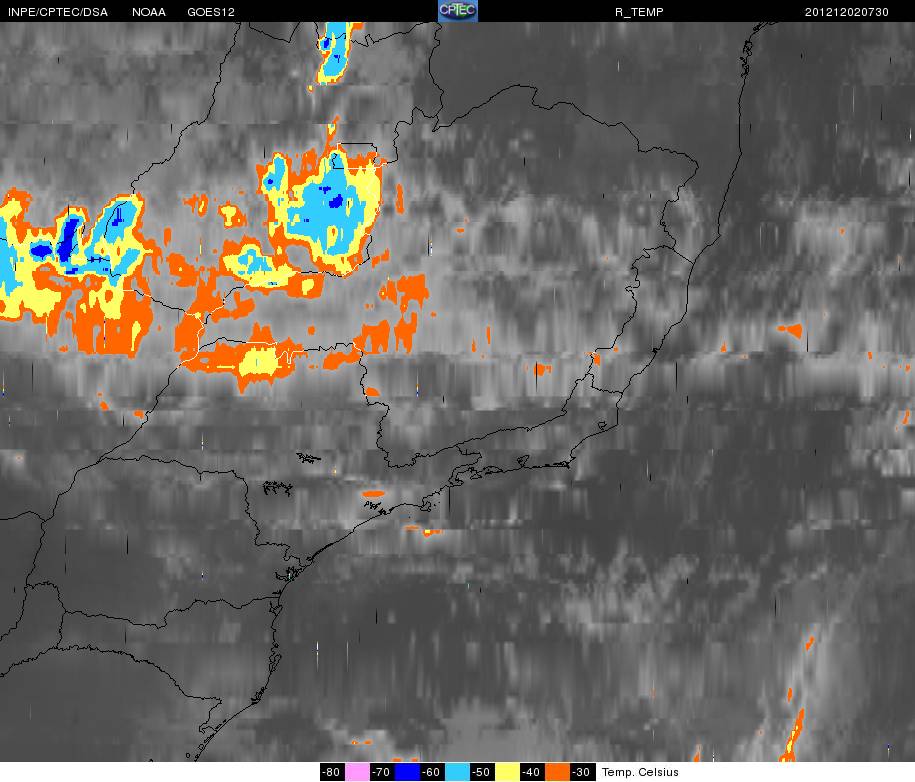Screen dimensions: 915x782
Task: Select the pink -80 to -70 legend swatch
Action: tap(357, 772)
